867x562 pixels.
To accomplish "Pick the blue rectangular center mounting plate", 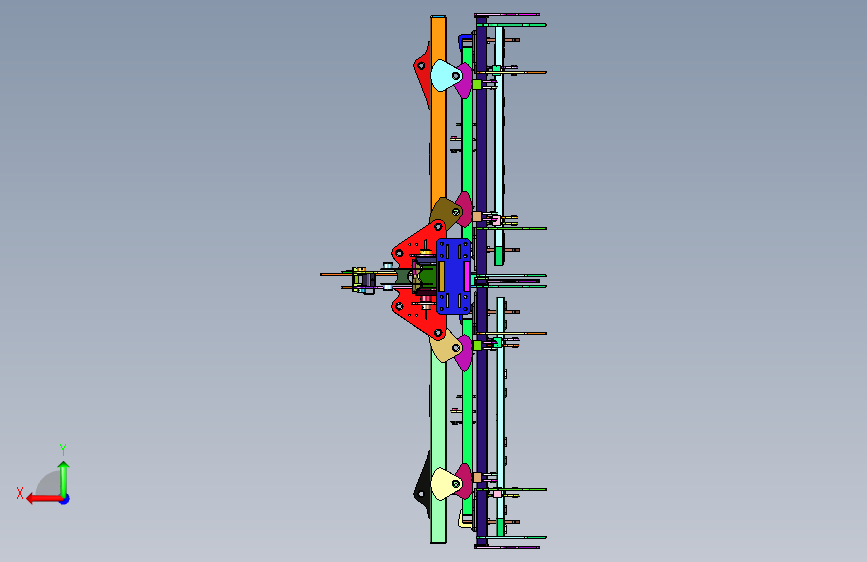I will [x=453, y=276].
